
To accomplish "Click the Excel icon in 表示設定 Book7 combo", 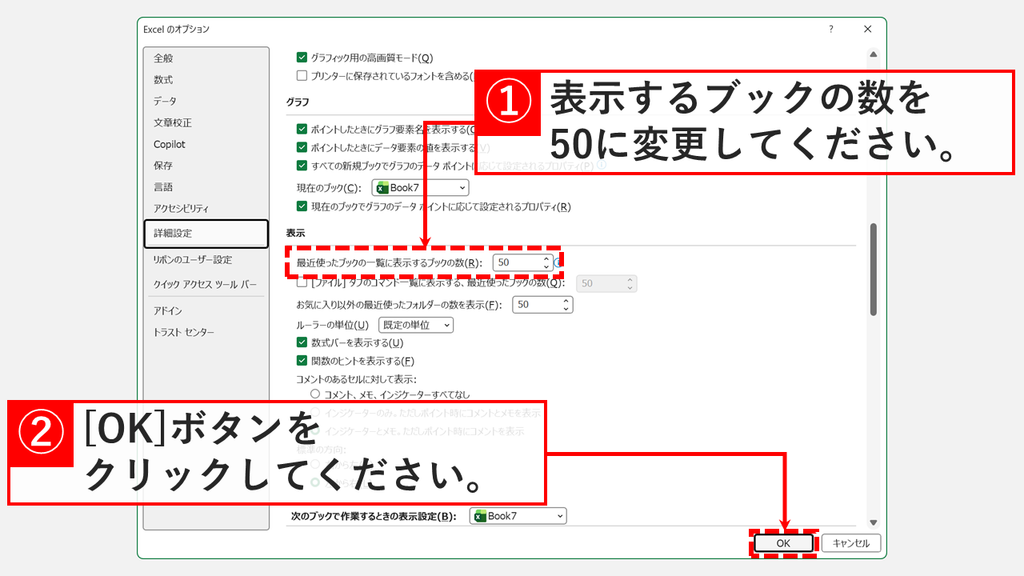I will coord(480,516).
